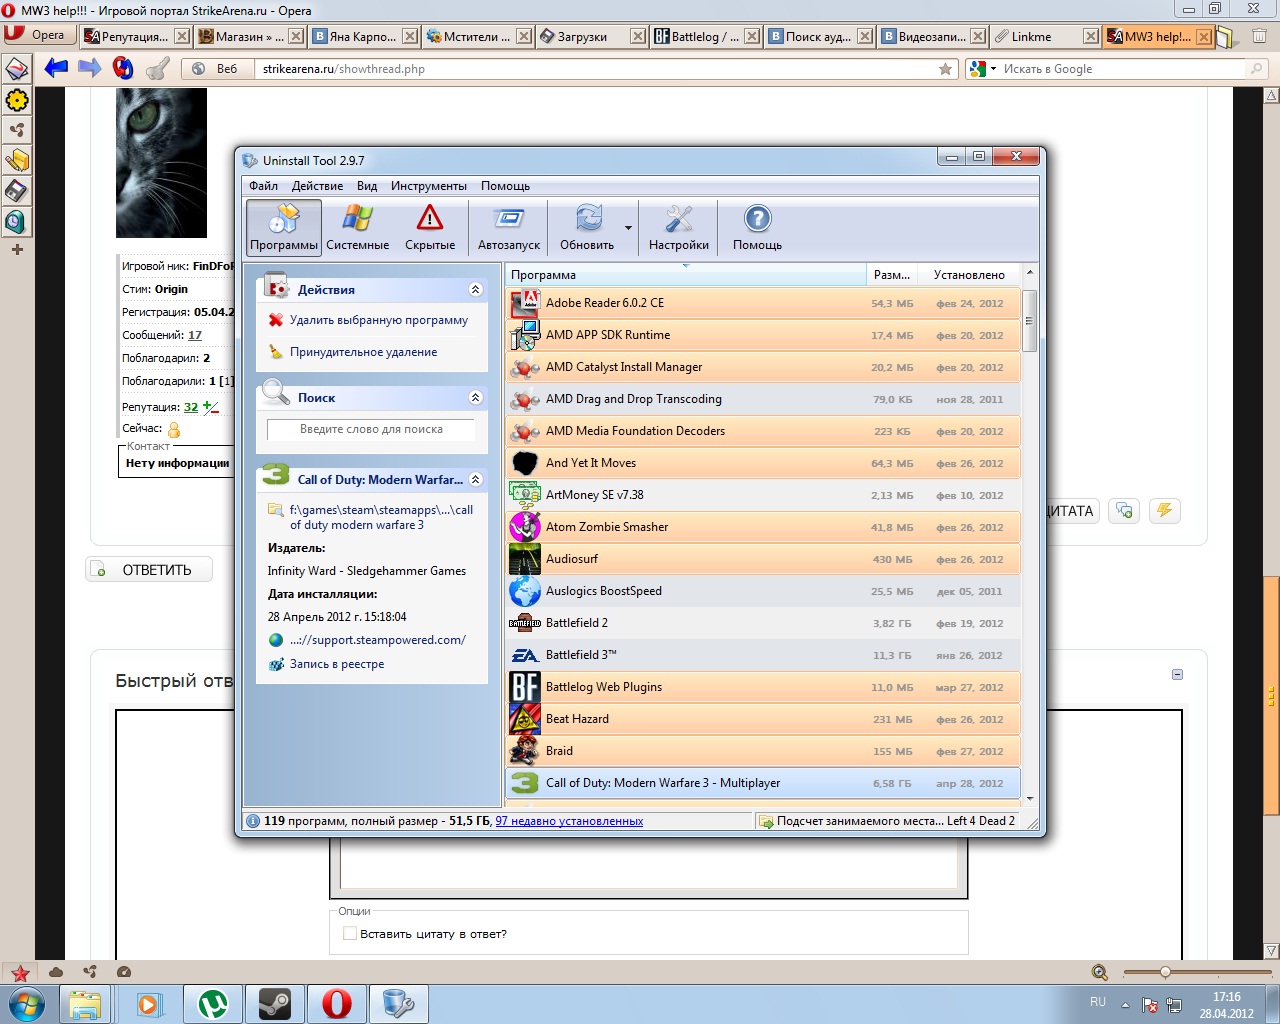The height and width of the screenshot is (1024, 1280).
Task: Focus the program search field
Action: click(371, 430)
